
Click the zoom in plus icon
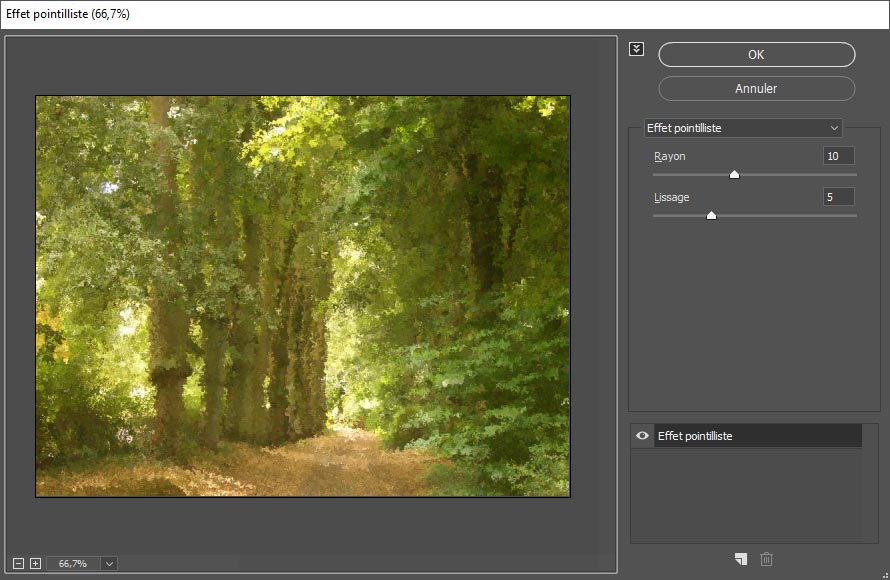(35, 563)
